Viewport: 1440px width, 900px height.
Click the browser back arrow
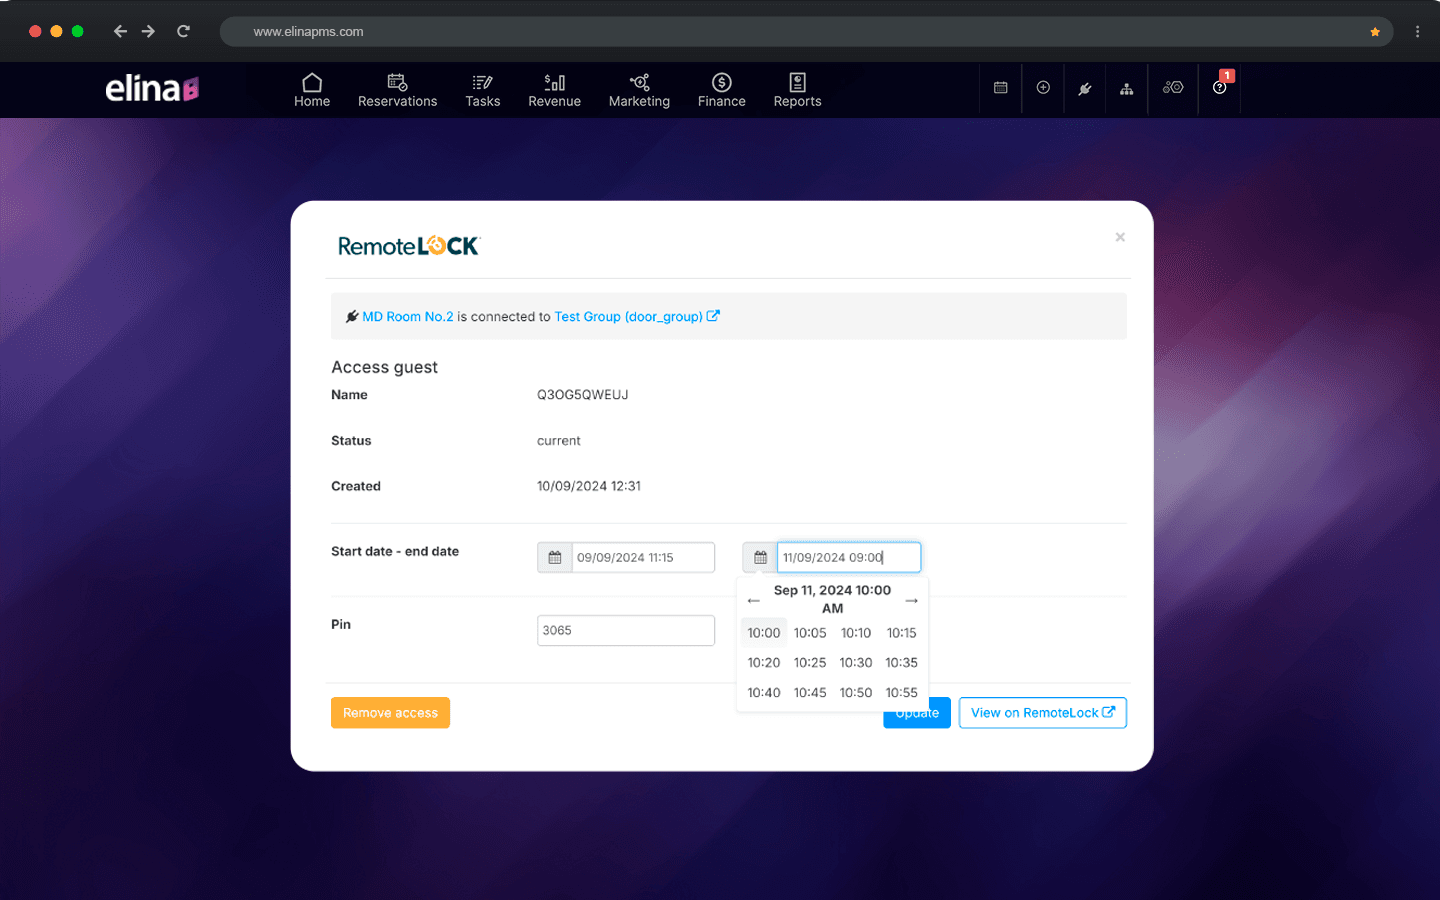(120, 31)
